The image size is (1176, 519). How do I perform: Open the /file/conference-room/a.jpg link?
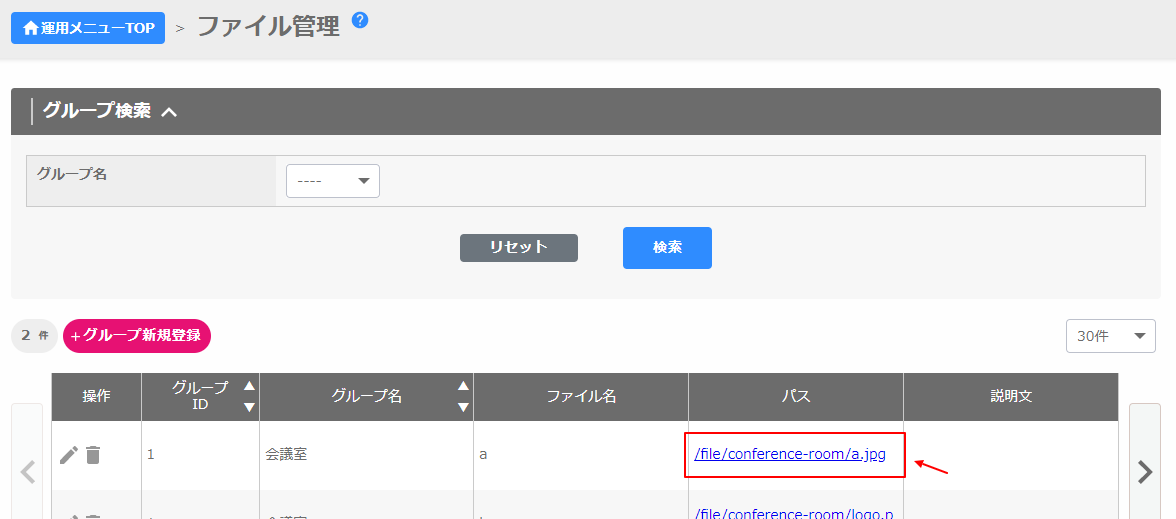(x=790, y=454)
